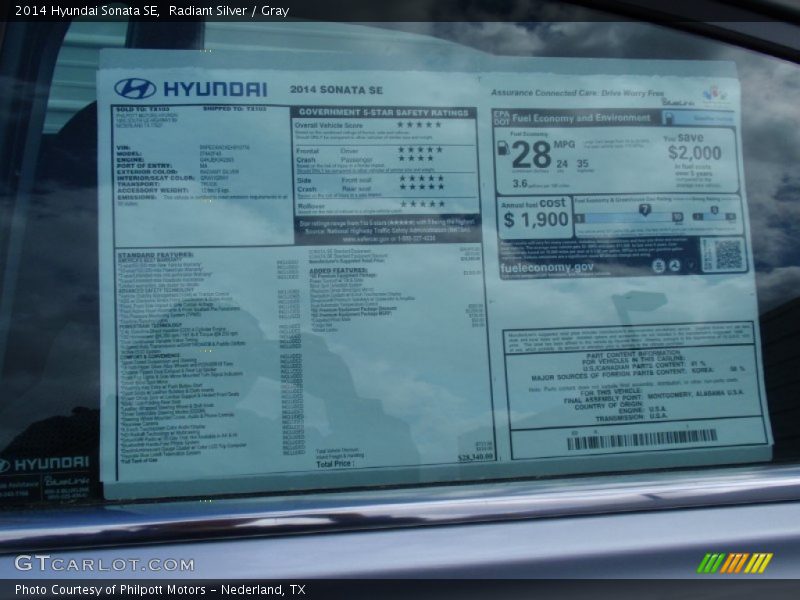Click the '$2,000' savings amount
The image size is (800, 600).
click(x=694, y=153)
